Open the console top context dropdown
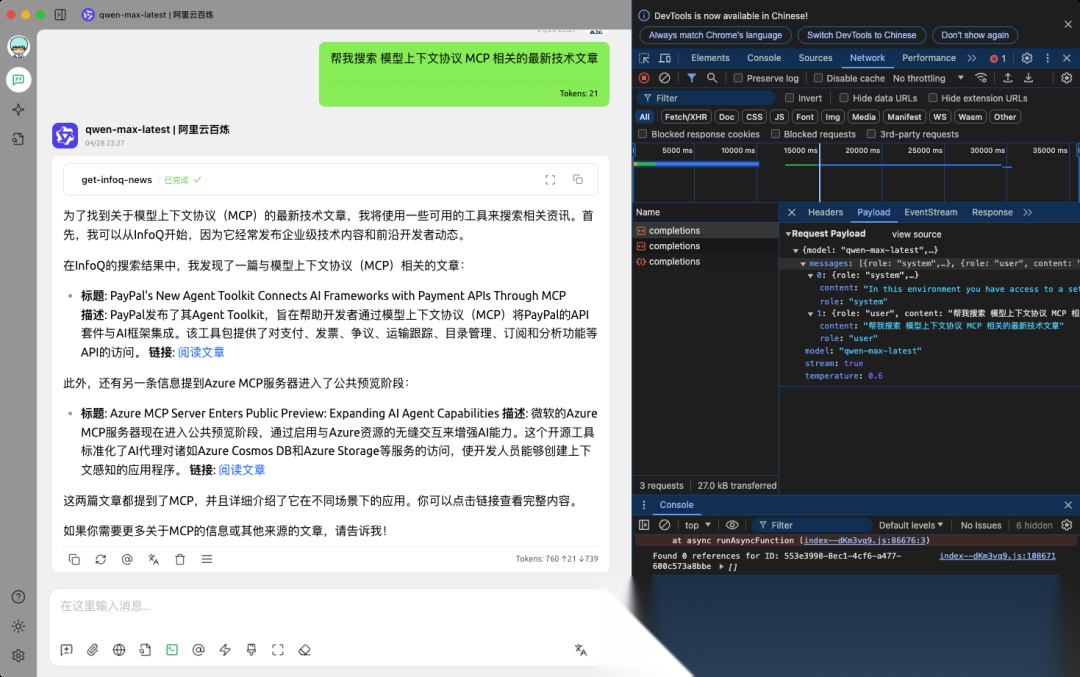The image size is (1080, 677). tap(698, 525)
